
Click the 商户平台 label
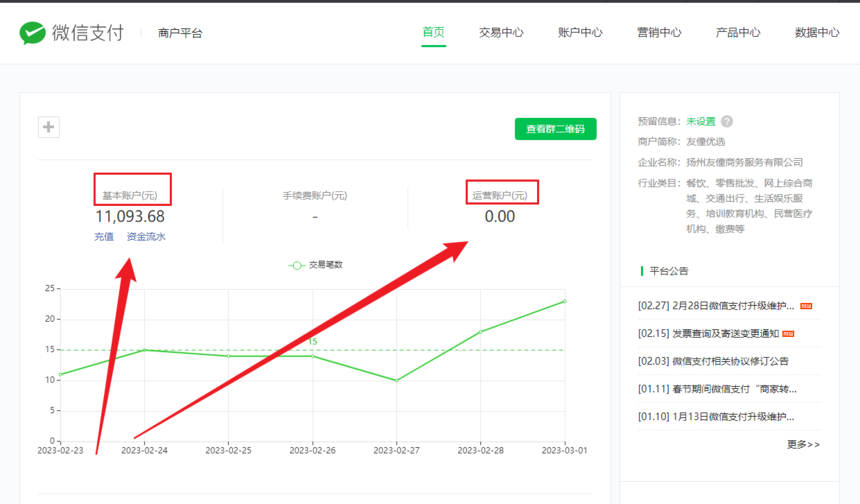click(180, 33)
